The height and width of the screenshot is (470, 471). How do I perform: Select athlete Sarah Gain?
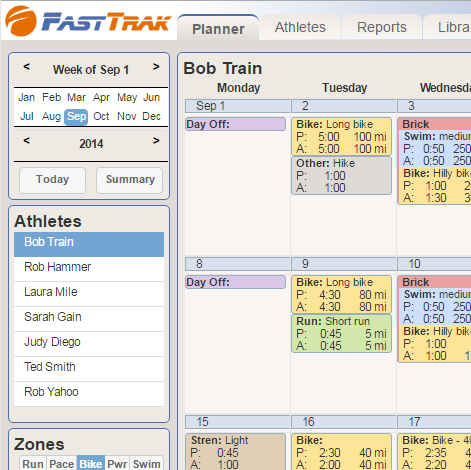(x=89, y=319)
